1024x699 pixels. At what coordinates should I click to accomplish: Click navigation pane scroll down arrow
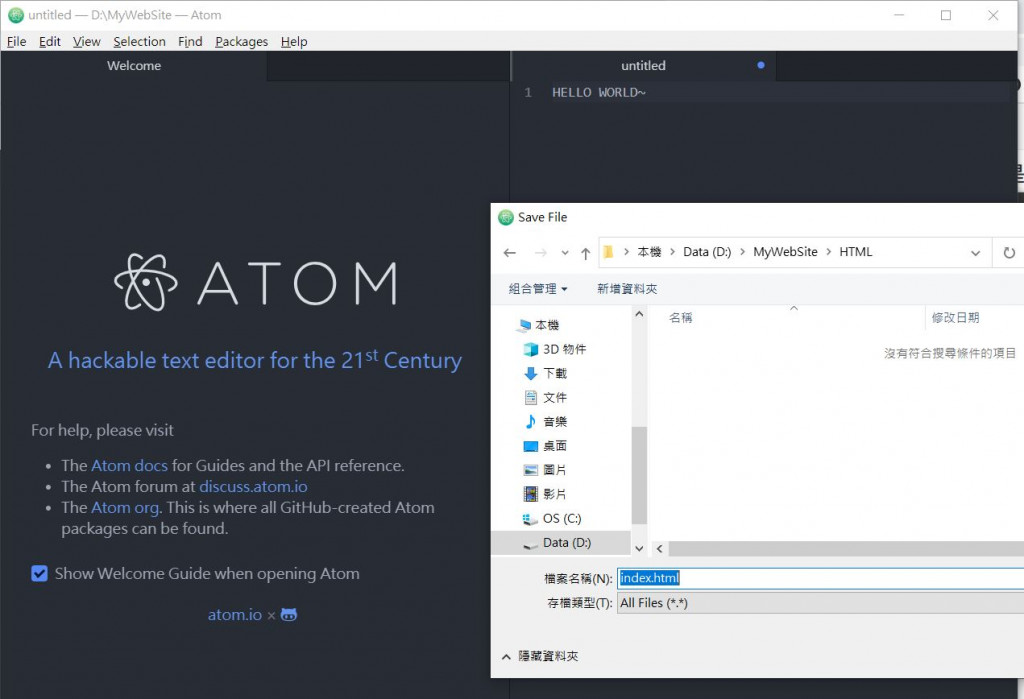[x=639, y=549]
